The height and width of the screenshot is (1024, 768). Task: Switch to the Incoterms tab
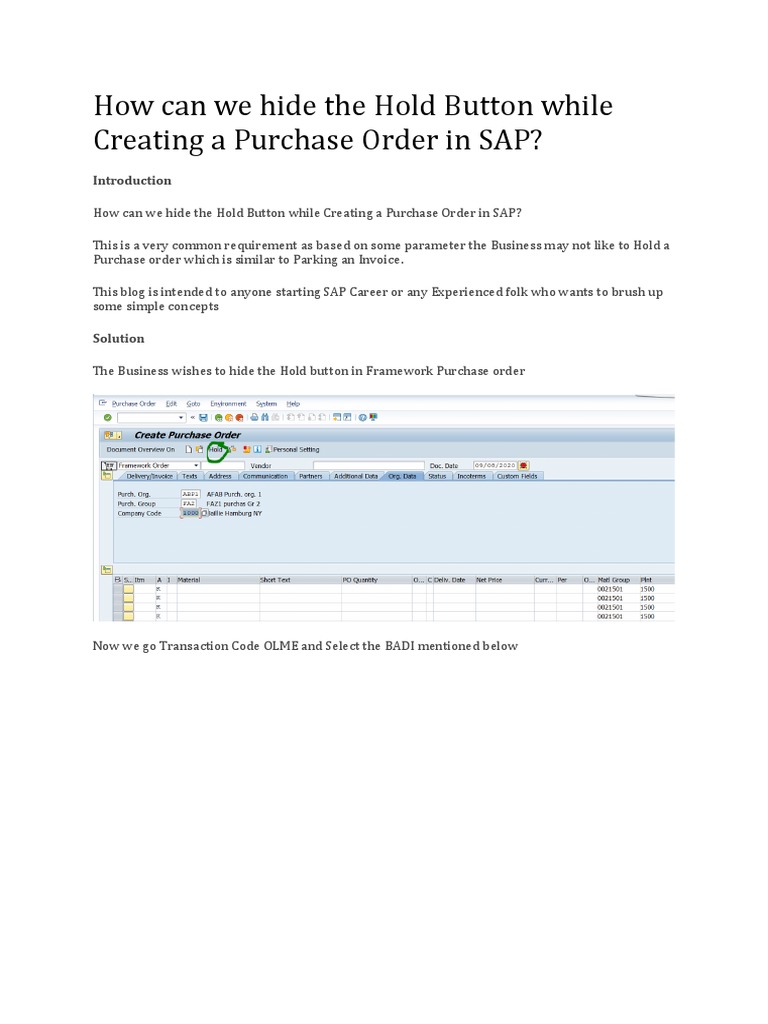tap(471, 476)
